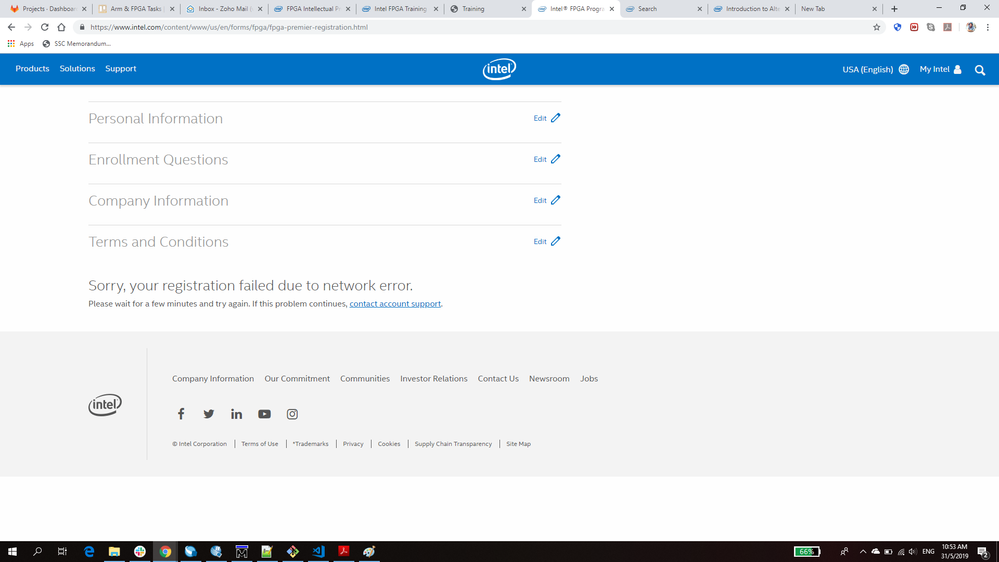Open Adobe Acrobat from the taskbar
The width and height of the screenshot is (999, 562).
[x=343, y=552]
